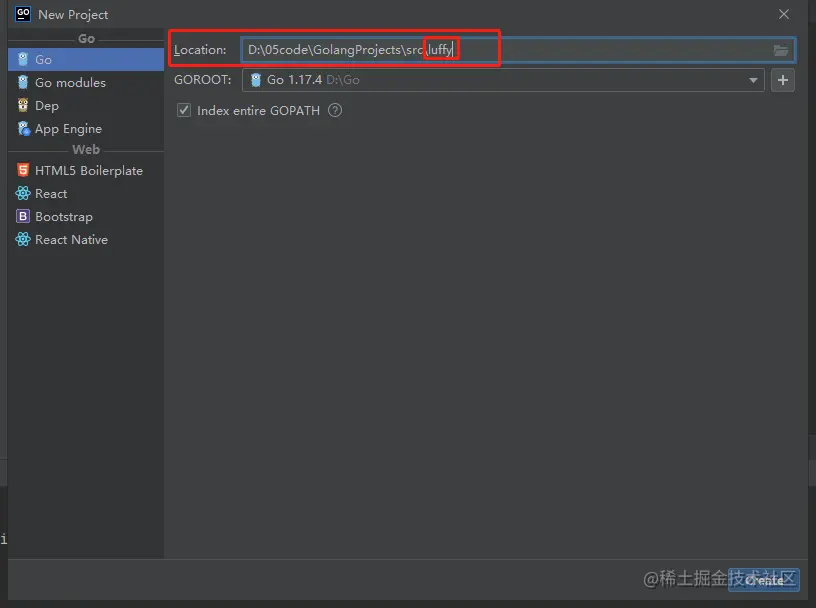Choose React Native project template
This screenshot has height=608, width=816.
tap(86, 239)
